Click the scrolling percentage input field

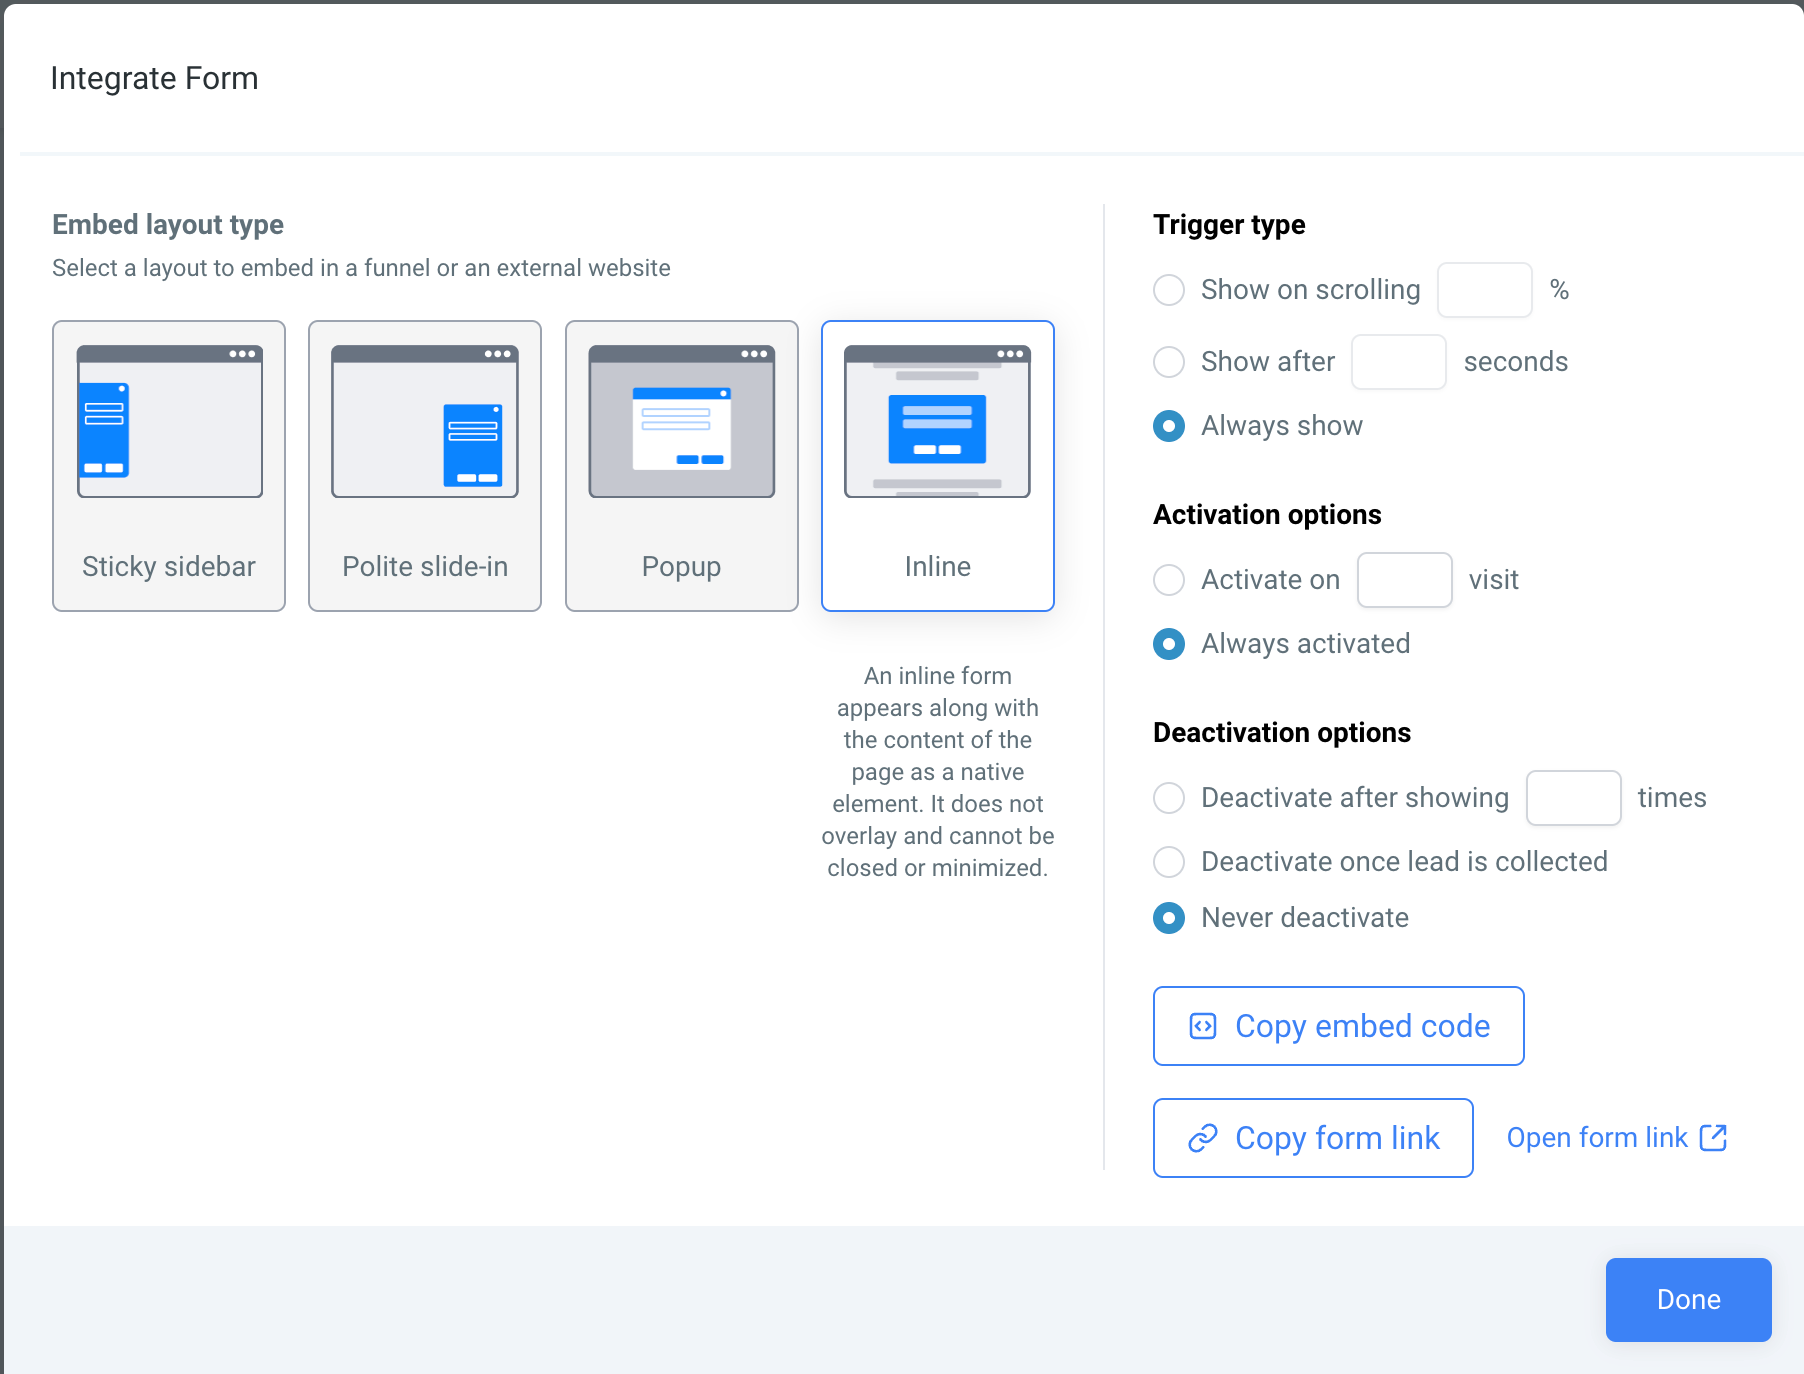[x=1484, y=290]
